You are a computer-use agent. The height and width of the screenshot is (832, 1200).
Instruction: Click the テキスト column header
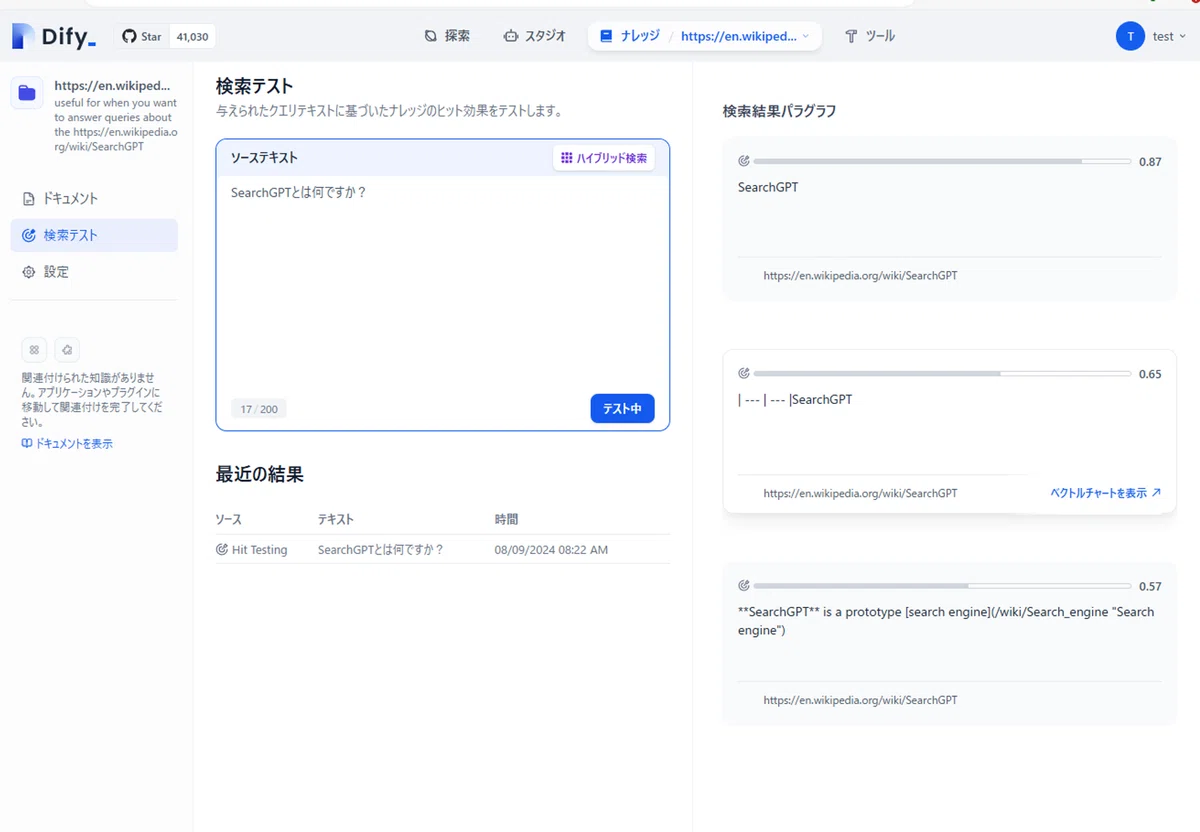pos(336,520)
